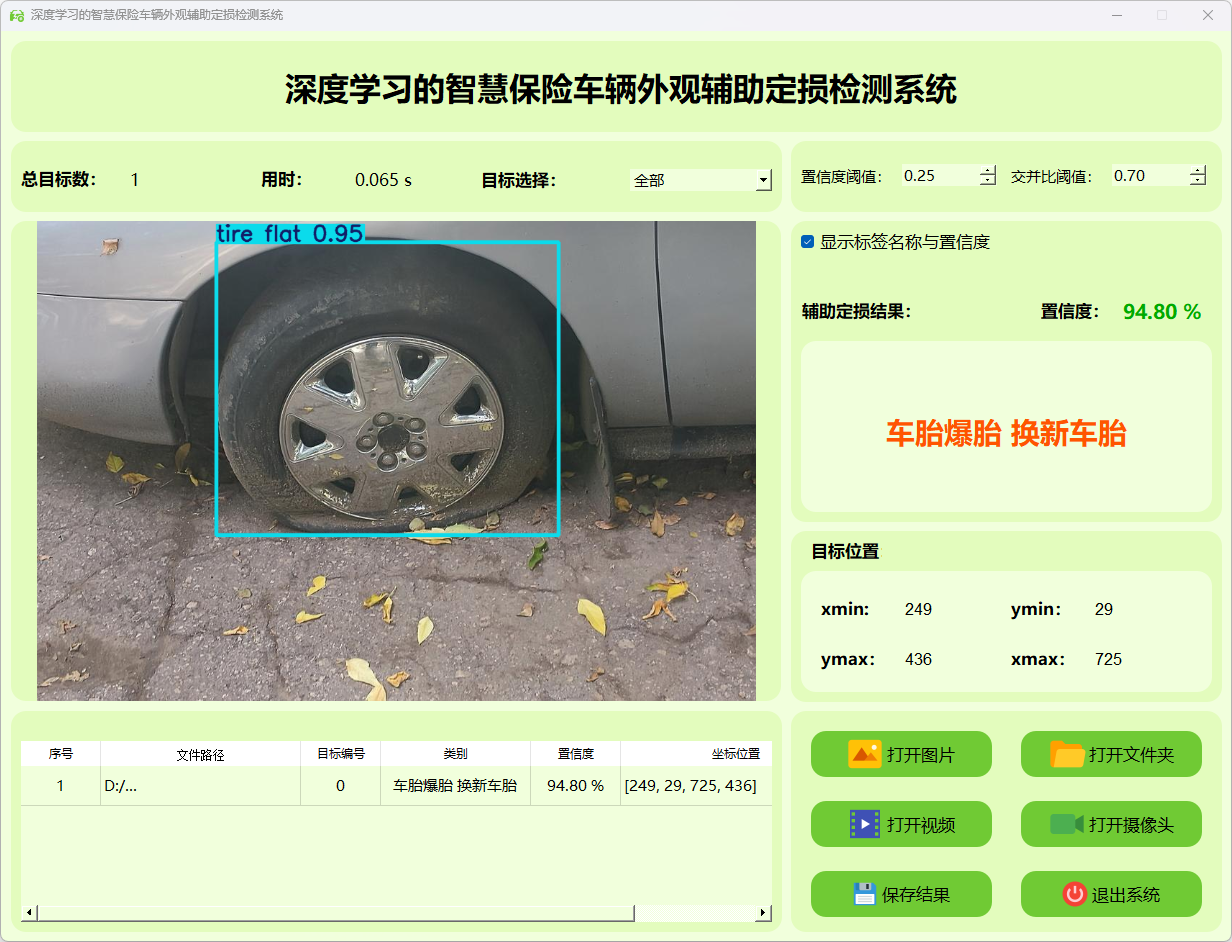1232x942 pixels.
Task: Click the 坐标位置 column header
Action: click(x=696, y=754)
